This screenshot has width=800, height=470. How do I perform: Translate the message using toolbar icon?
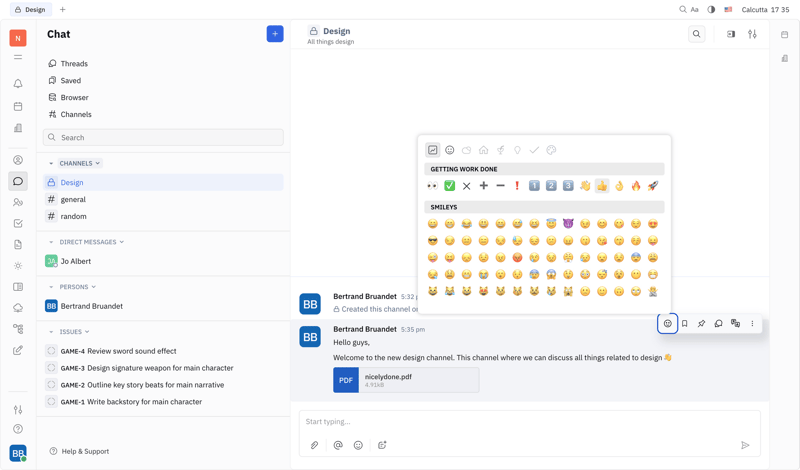pyautogui.click(x=735, y=324)
